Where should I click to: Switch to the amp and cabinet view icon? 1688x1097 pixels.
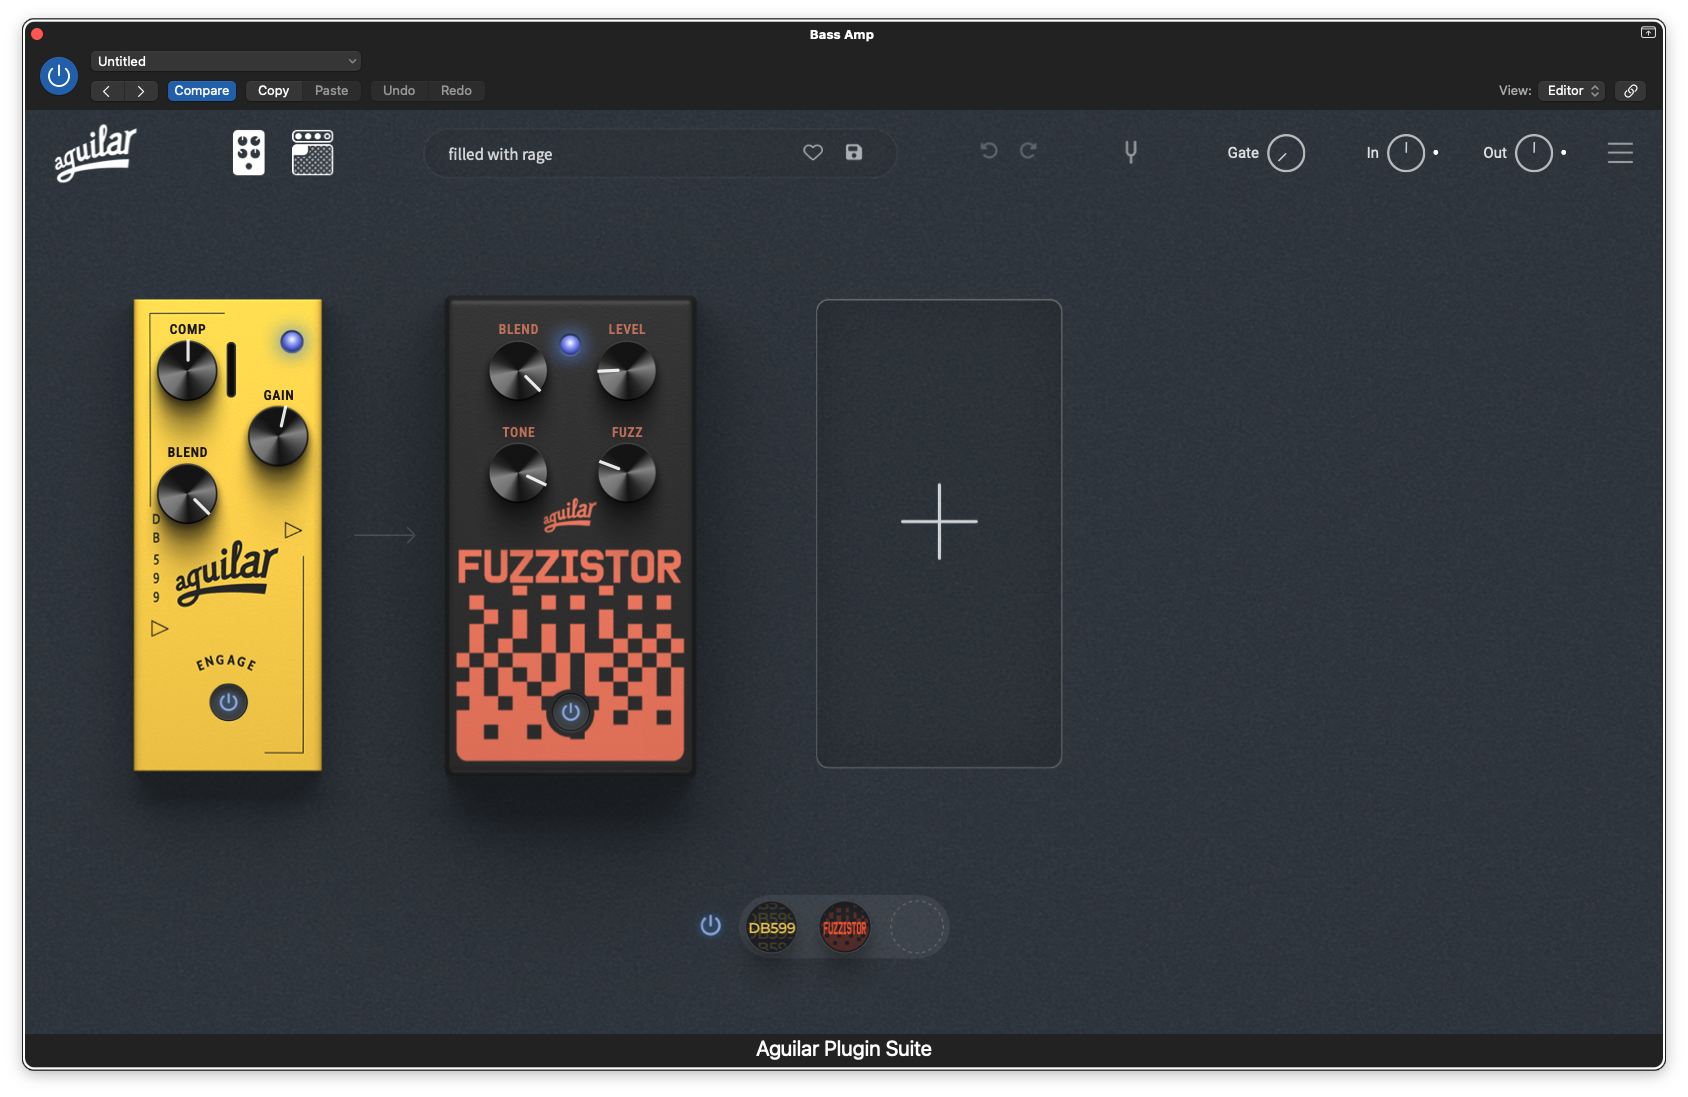point(313,153)
